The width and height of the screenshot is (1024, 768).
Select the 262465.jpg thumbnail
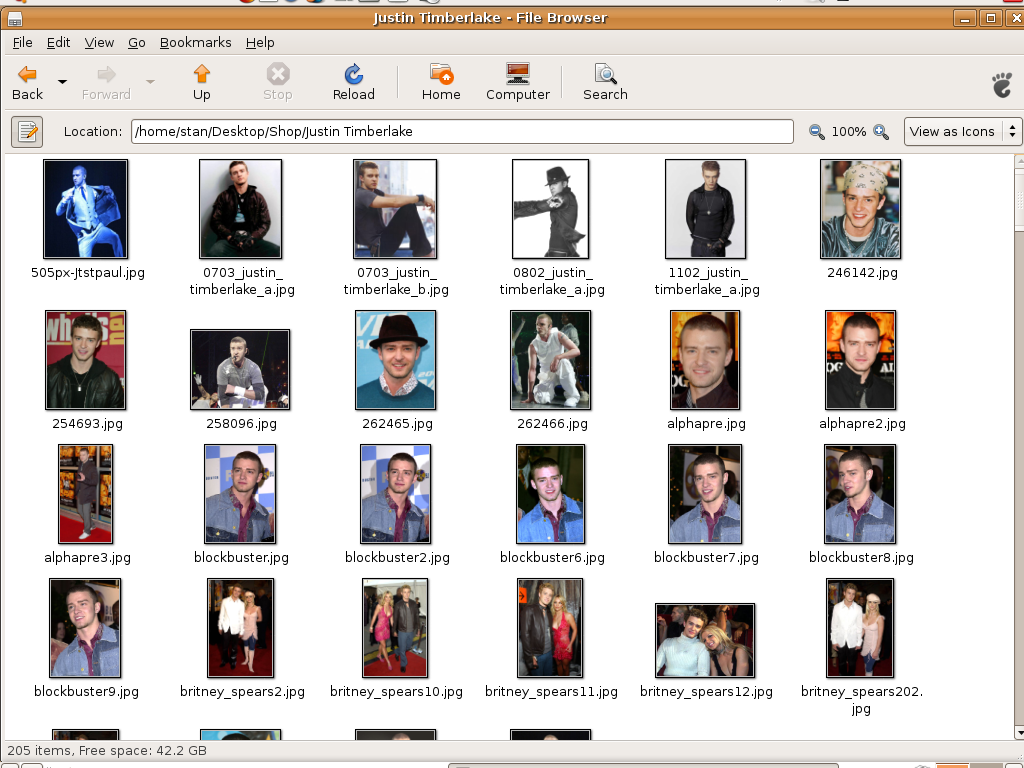click(x=396, y=360)
